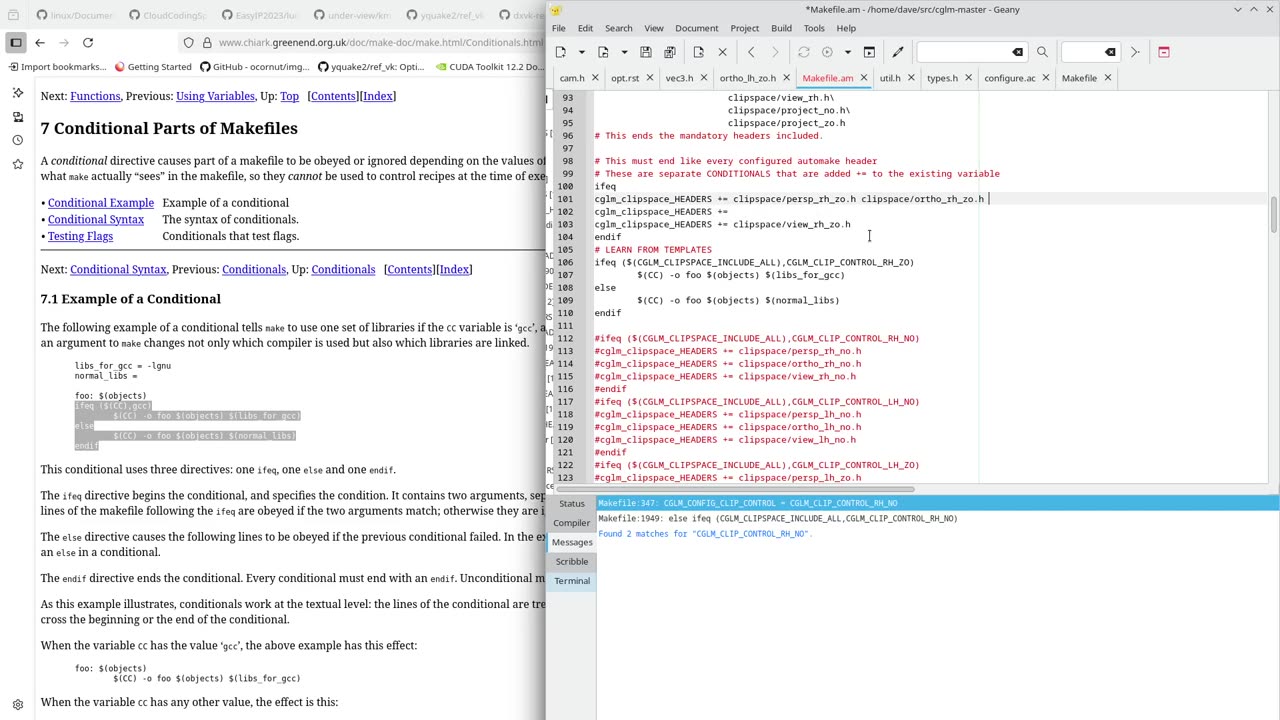The image size is (1280, 720).
Task: Find the entered text with magnifier icon
Action: pyautogui.click(x=1042, y=52)
